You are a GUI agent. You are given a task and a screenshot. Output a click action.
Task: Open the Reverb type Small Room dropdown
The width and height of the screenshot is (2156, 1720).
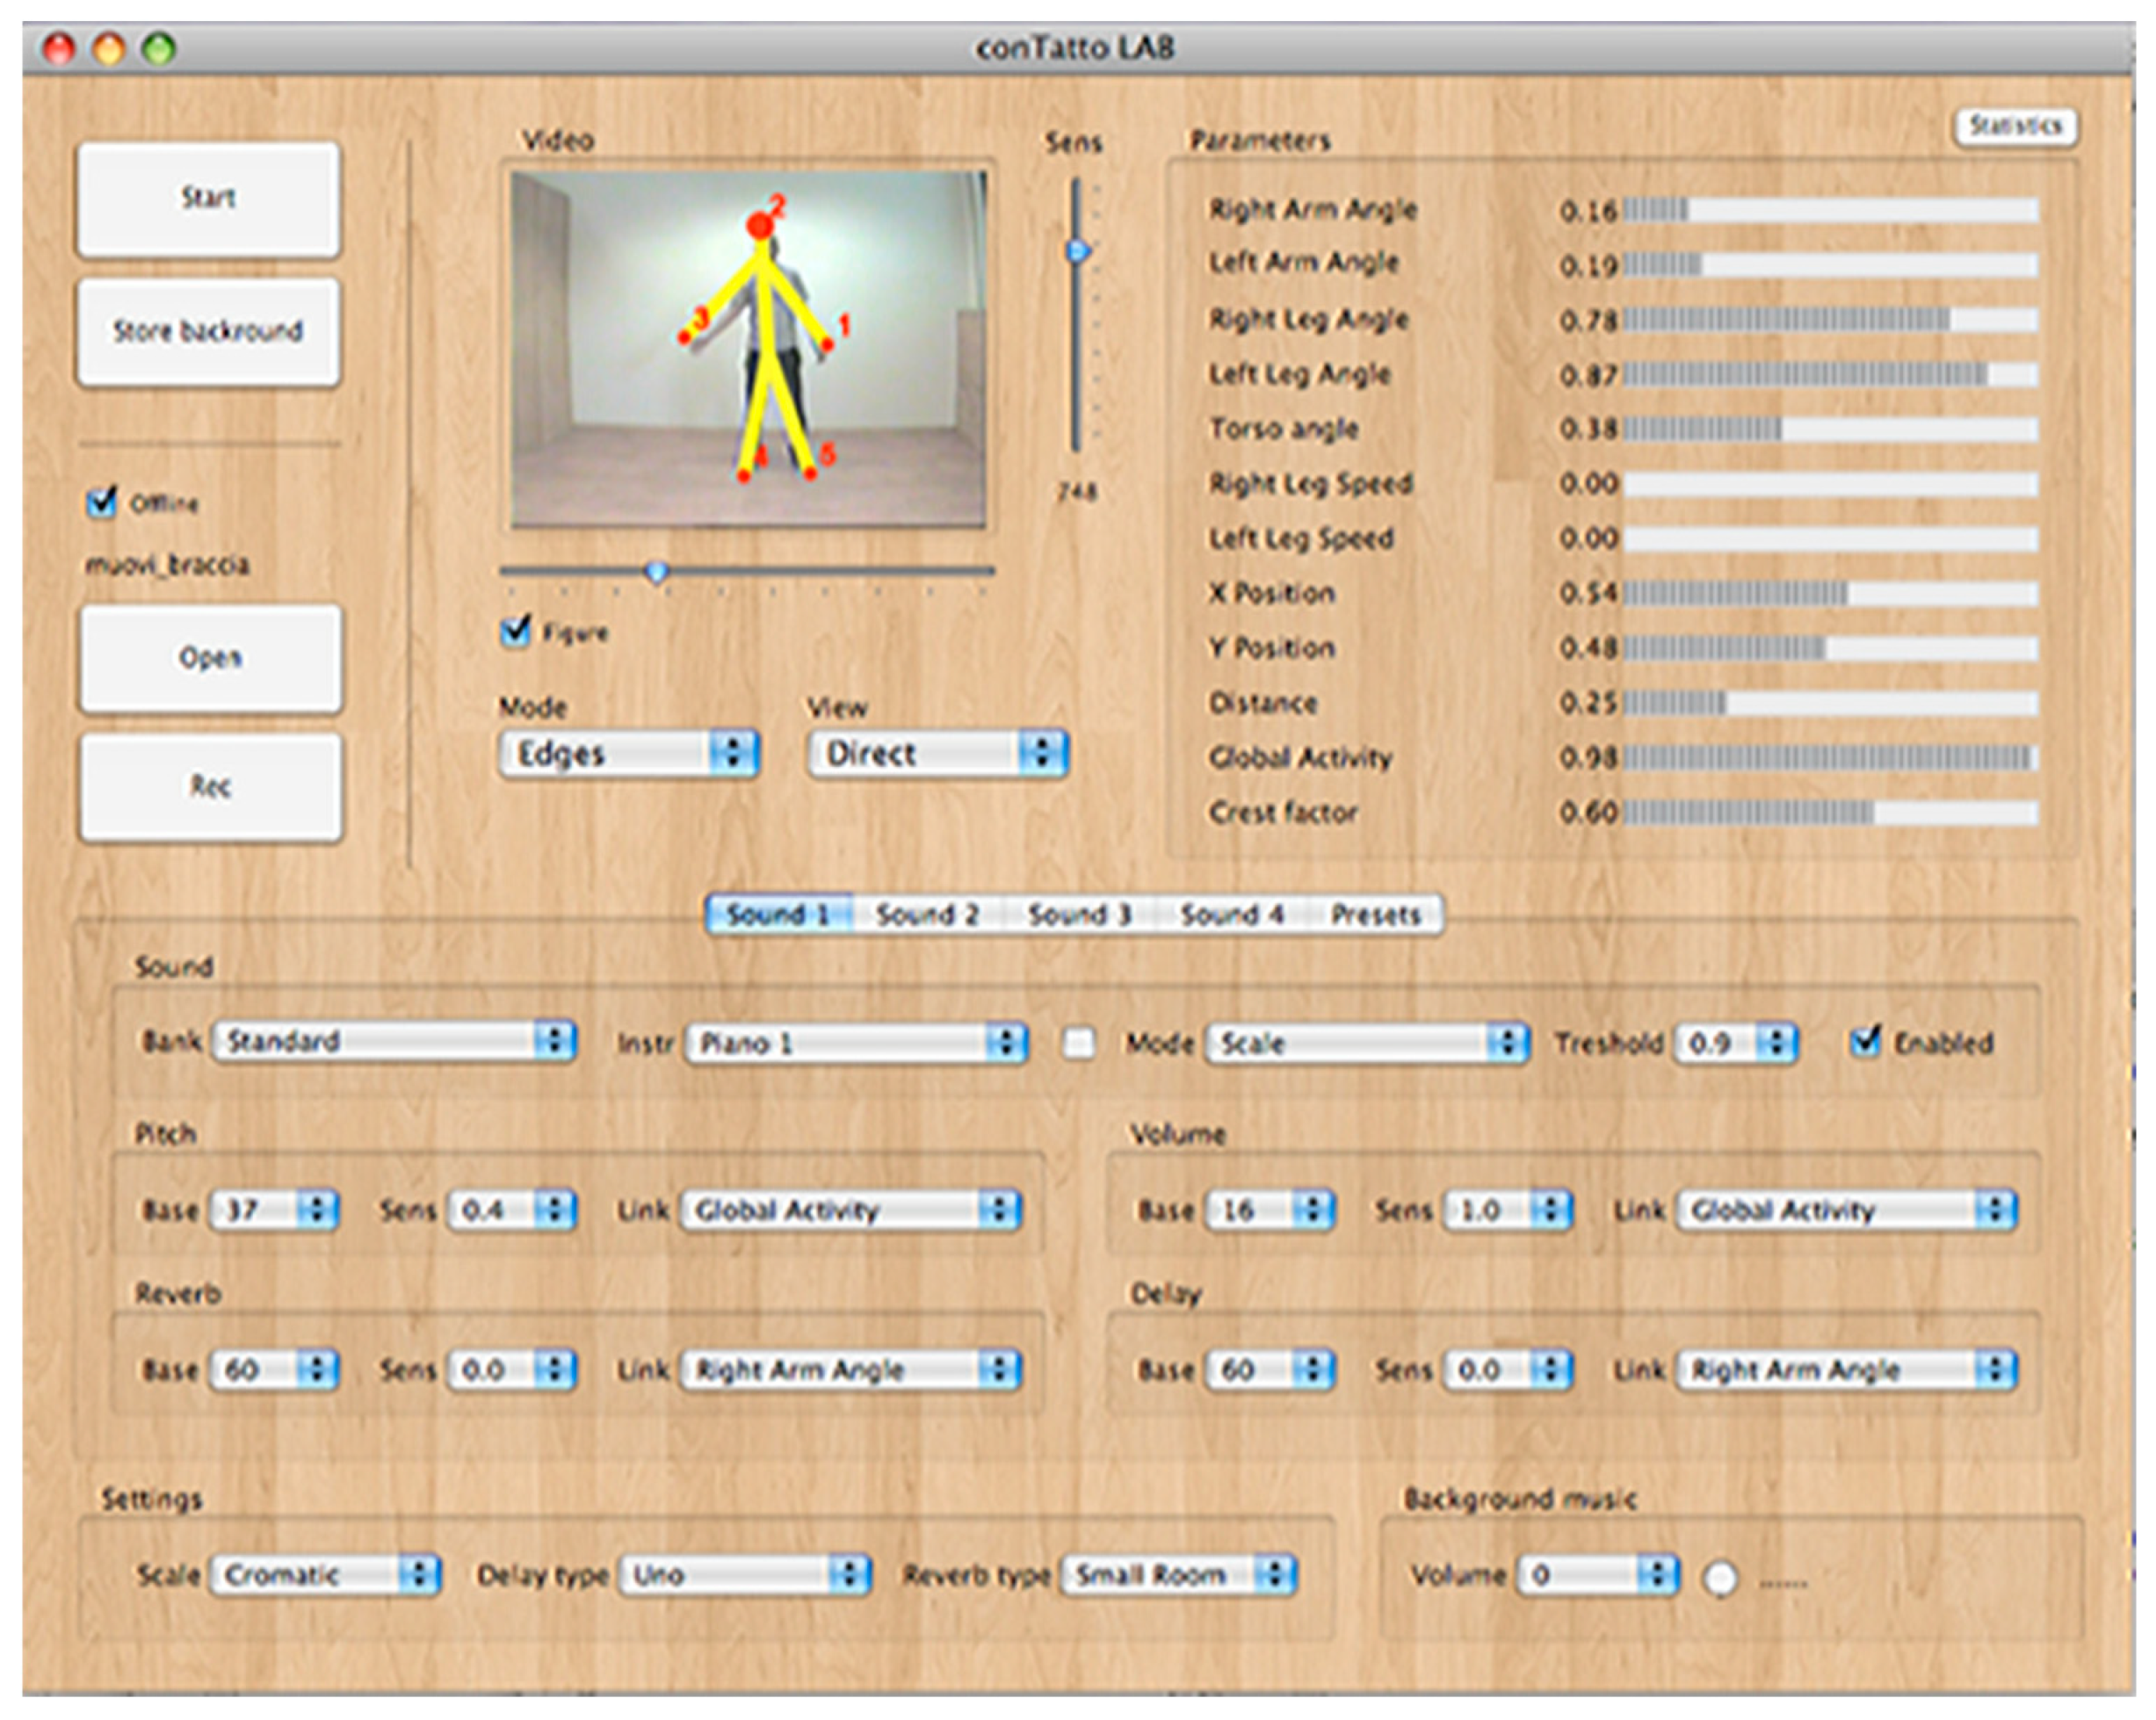1179,1575
